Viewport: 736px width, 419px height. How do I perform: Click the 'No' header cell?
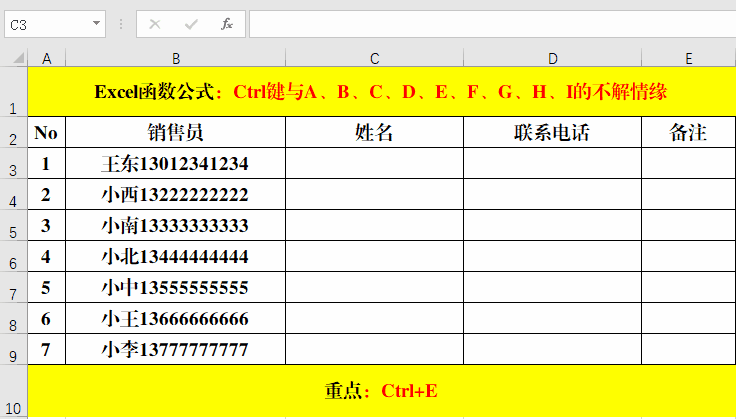coord(46,132)
